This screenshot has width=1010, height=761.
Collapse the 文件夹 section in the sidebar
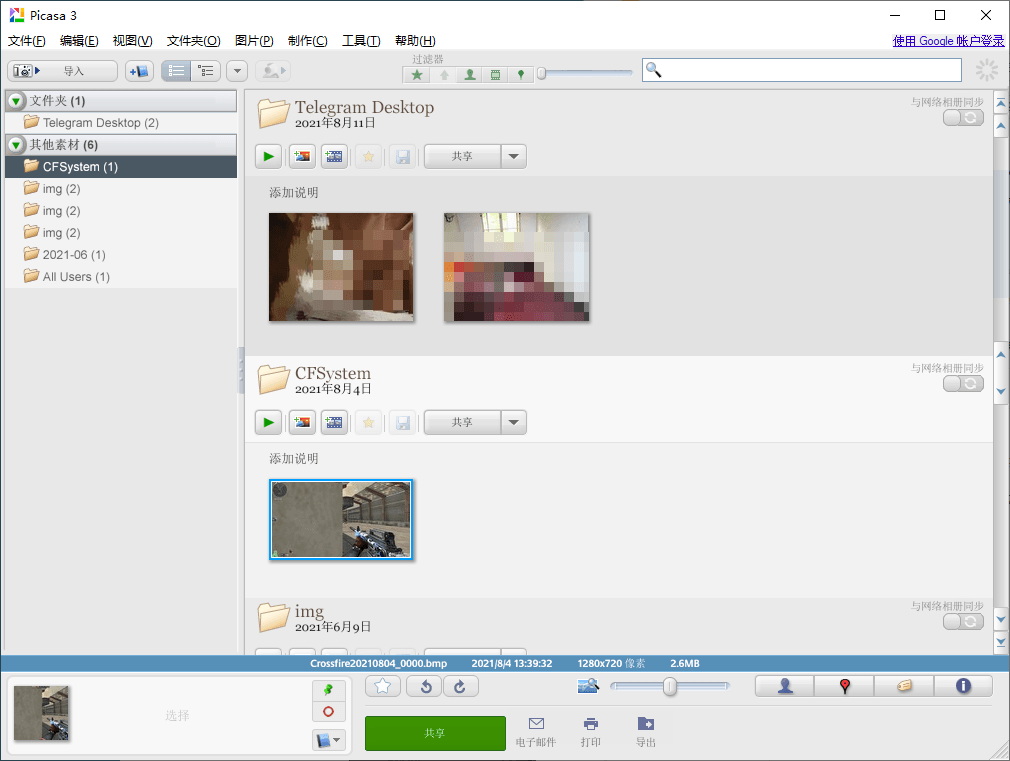(15, 101)
